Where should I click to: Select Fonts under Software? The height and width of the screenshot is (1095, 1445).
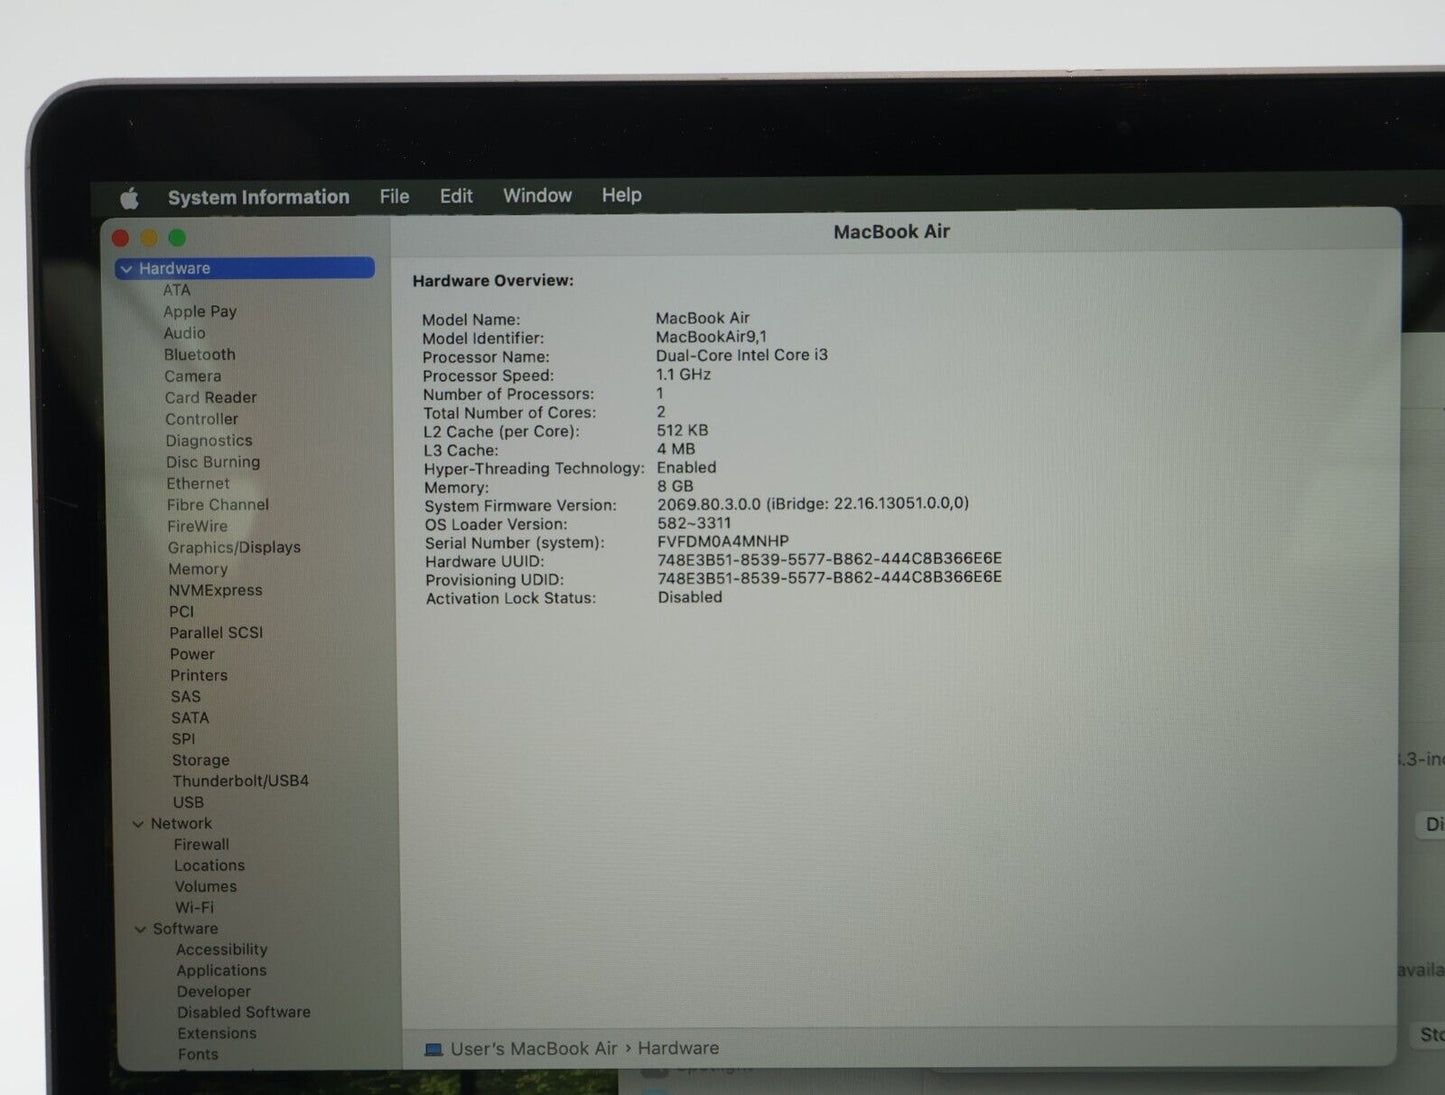(198, 1054)
